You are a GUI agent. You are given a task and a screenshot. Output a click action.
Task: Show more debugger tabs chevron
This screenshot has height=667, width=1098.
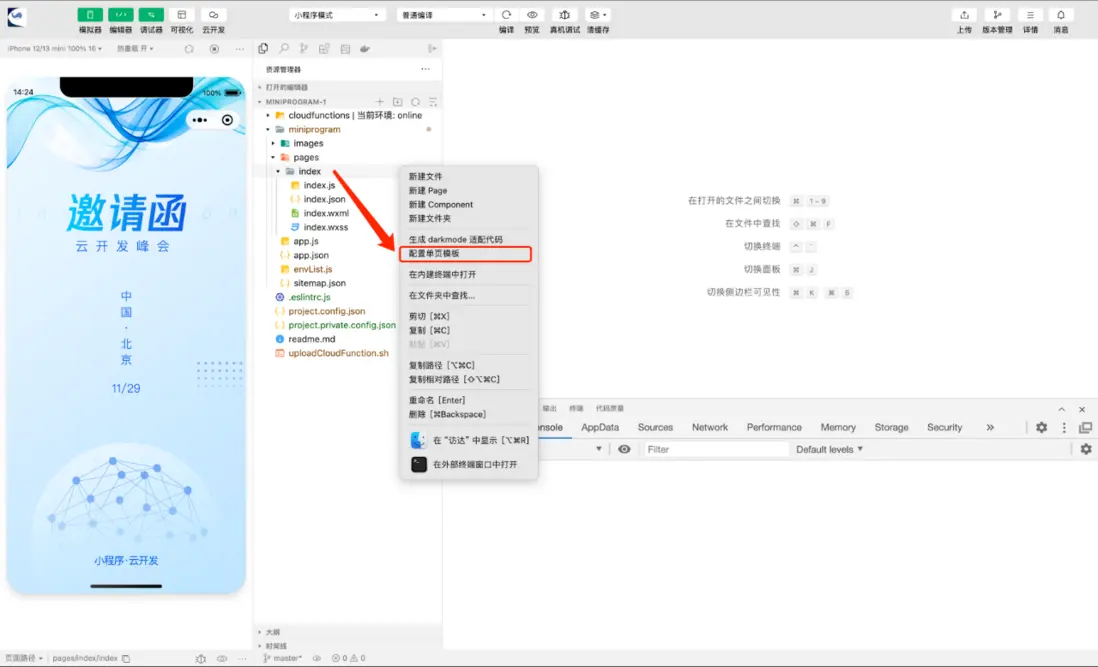tap(990, 427)
